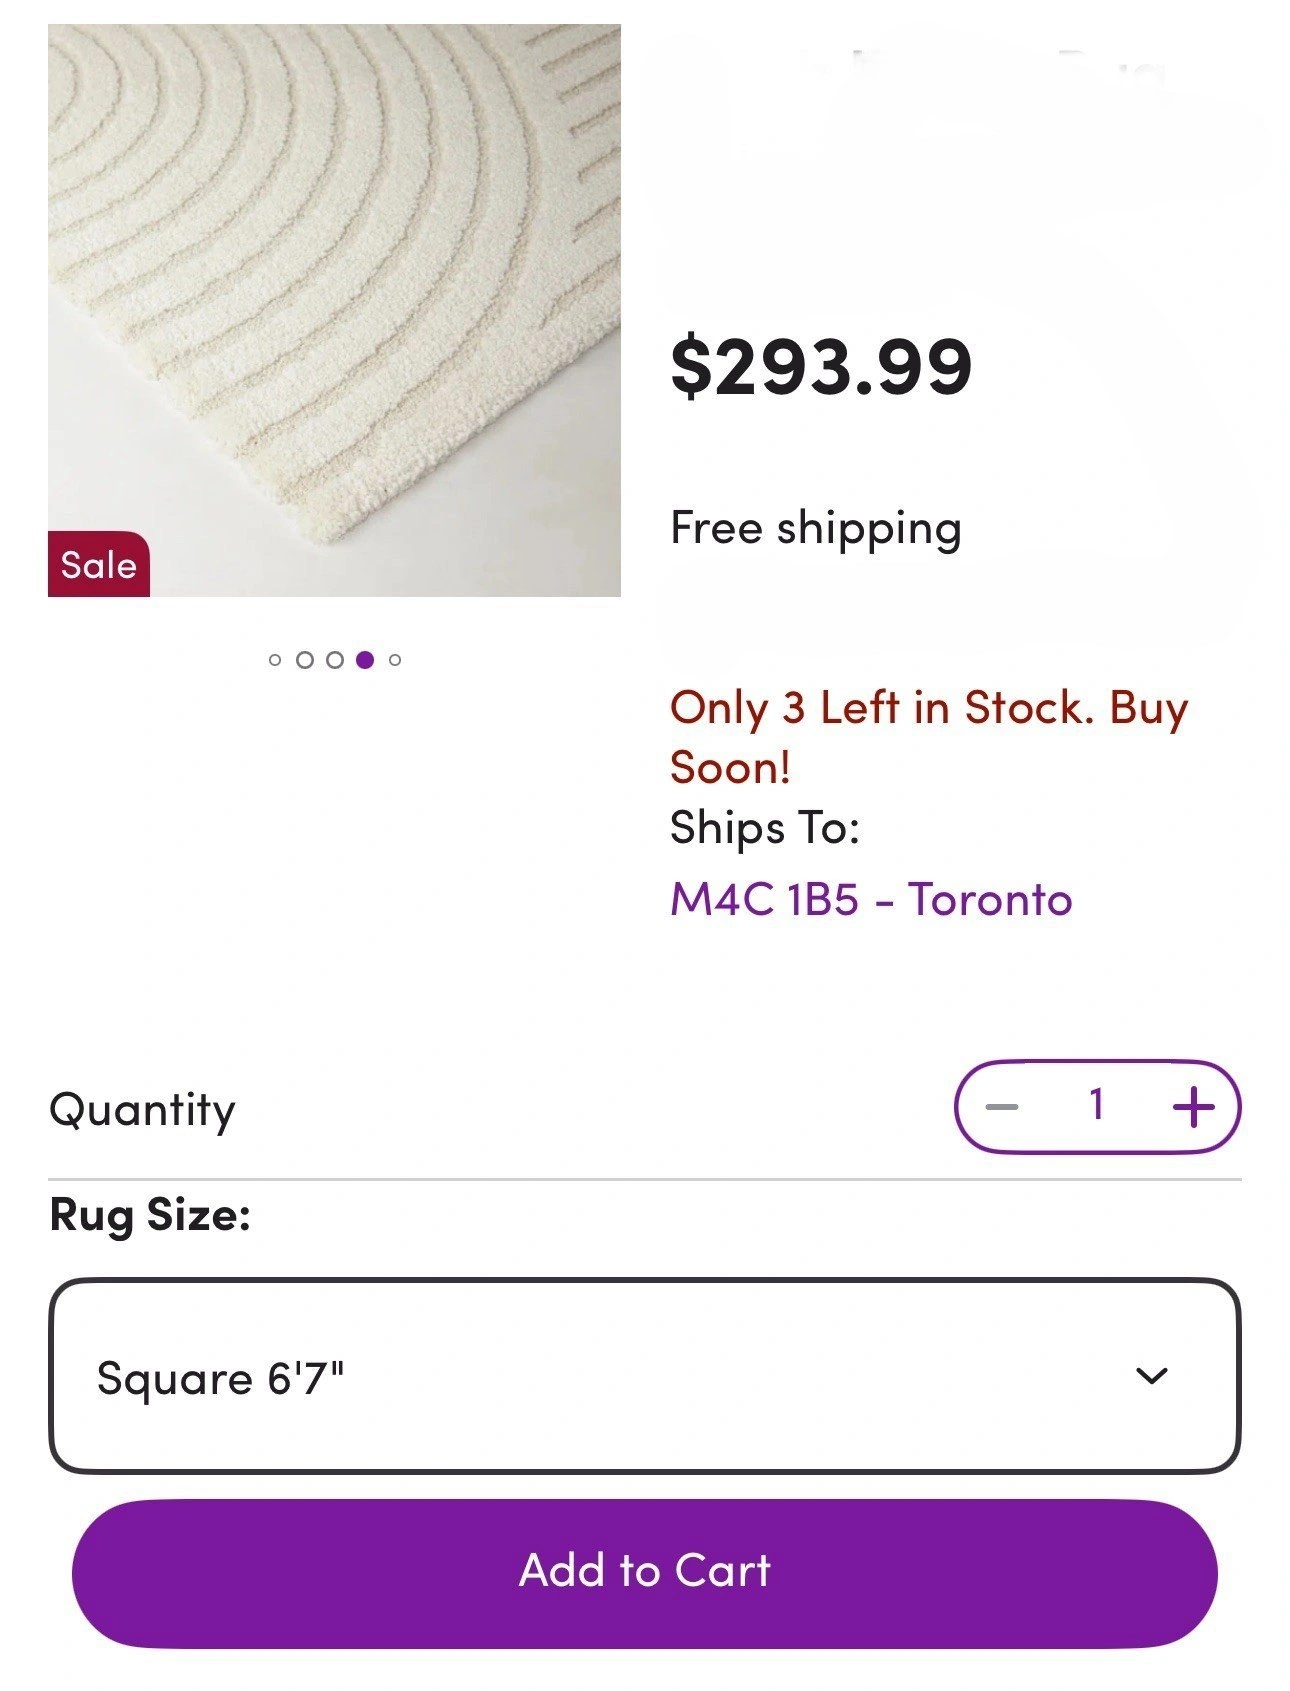
Task: Open the Square 6'7" rug size dropdown
Action: coord(644,1376)
